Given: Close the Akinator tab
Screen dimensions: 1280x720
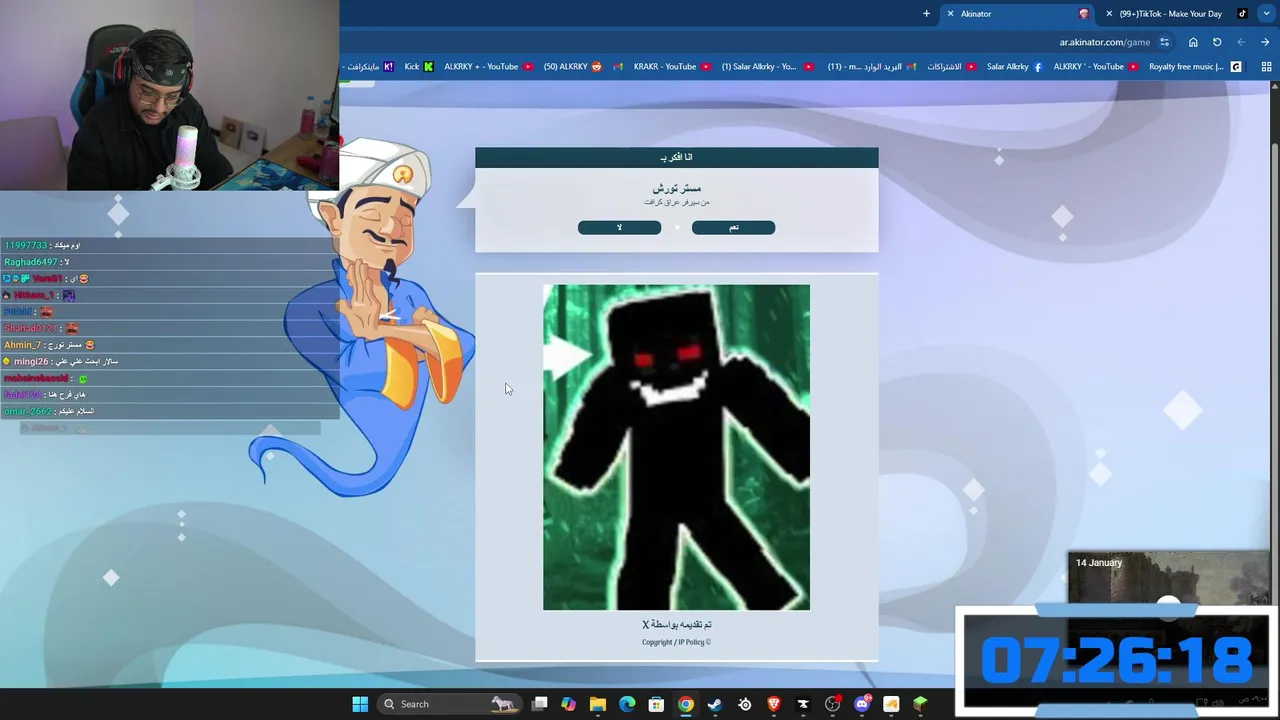Looking at the screenshot, I should (950, 14).
